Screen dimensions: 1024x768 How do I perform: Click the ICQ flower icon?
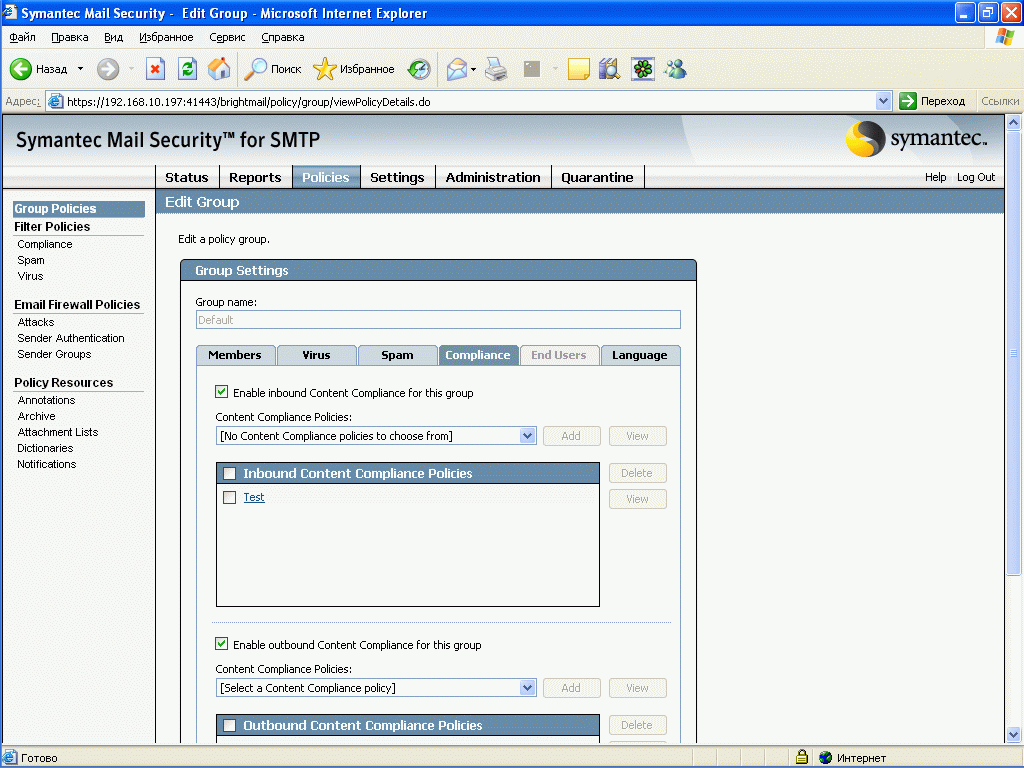click(x=643, y=69)
